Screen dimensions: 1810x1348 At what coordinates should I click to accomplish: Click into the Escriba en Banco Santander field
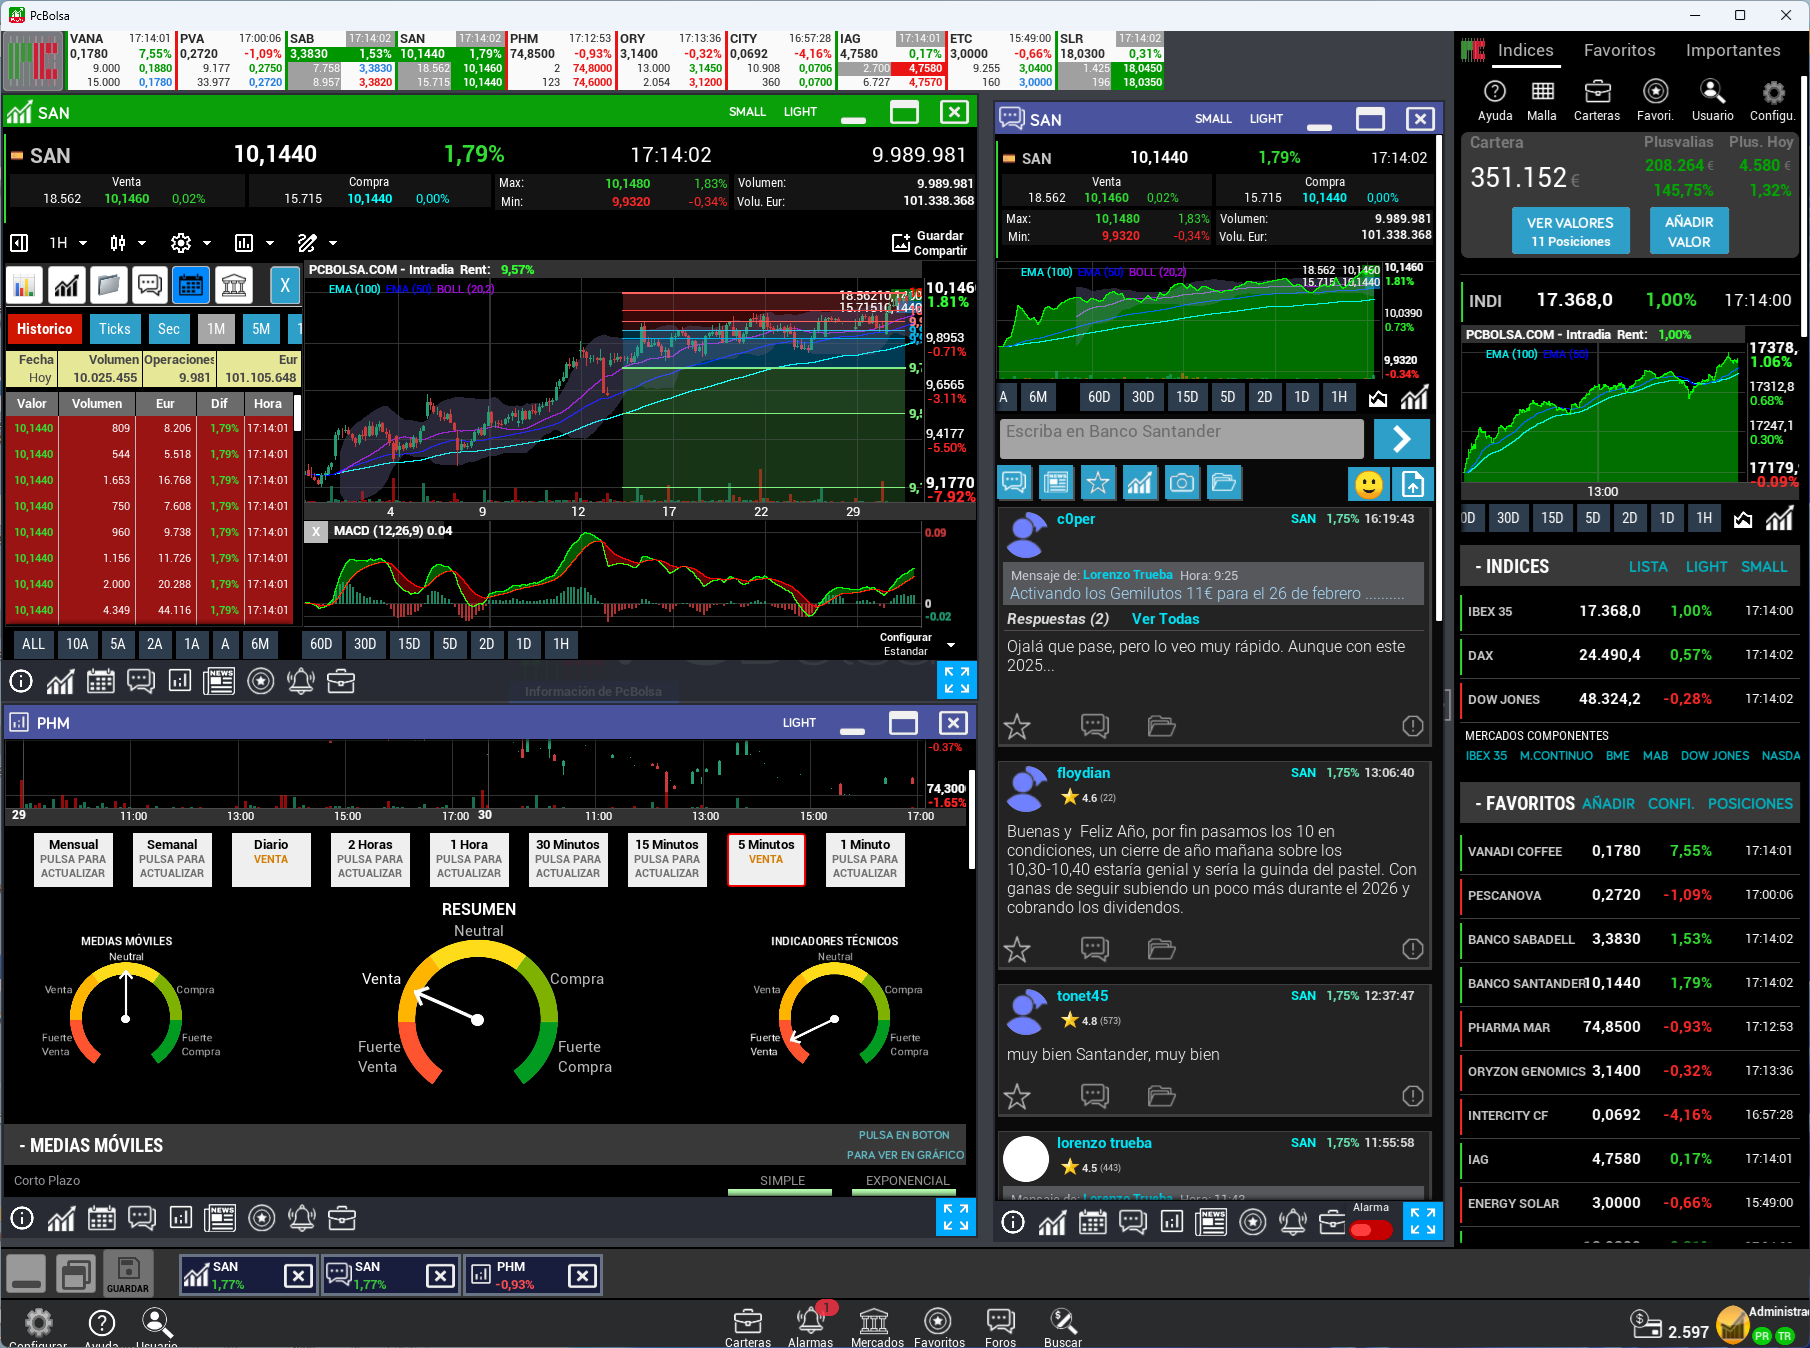point(1181,438)
